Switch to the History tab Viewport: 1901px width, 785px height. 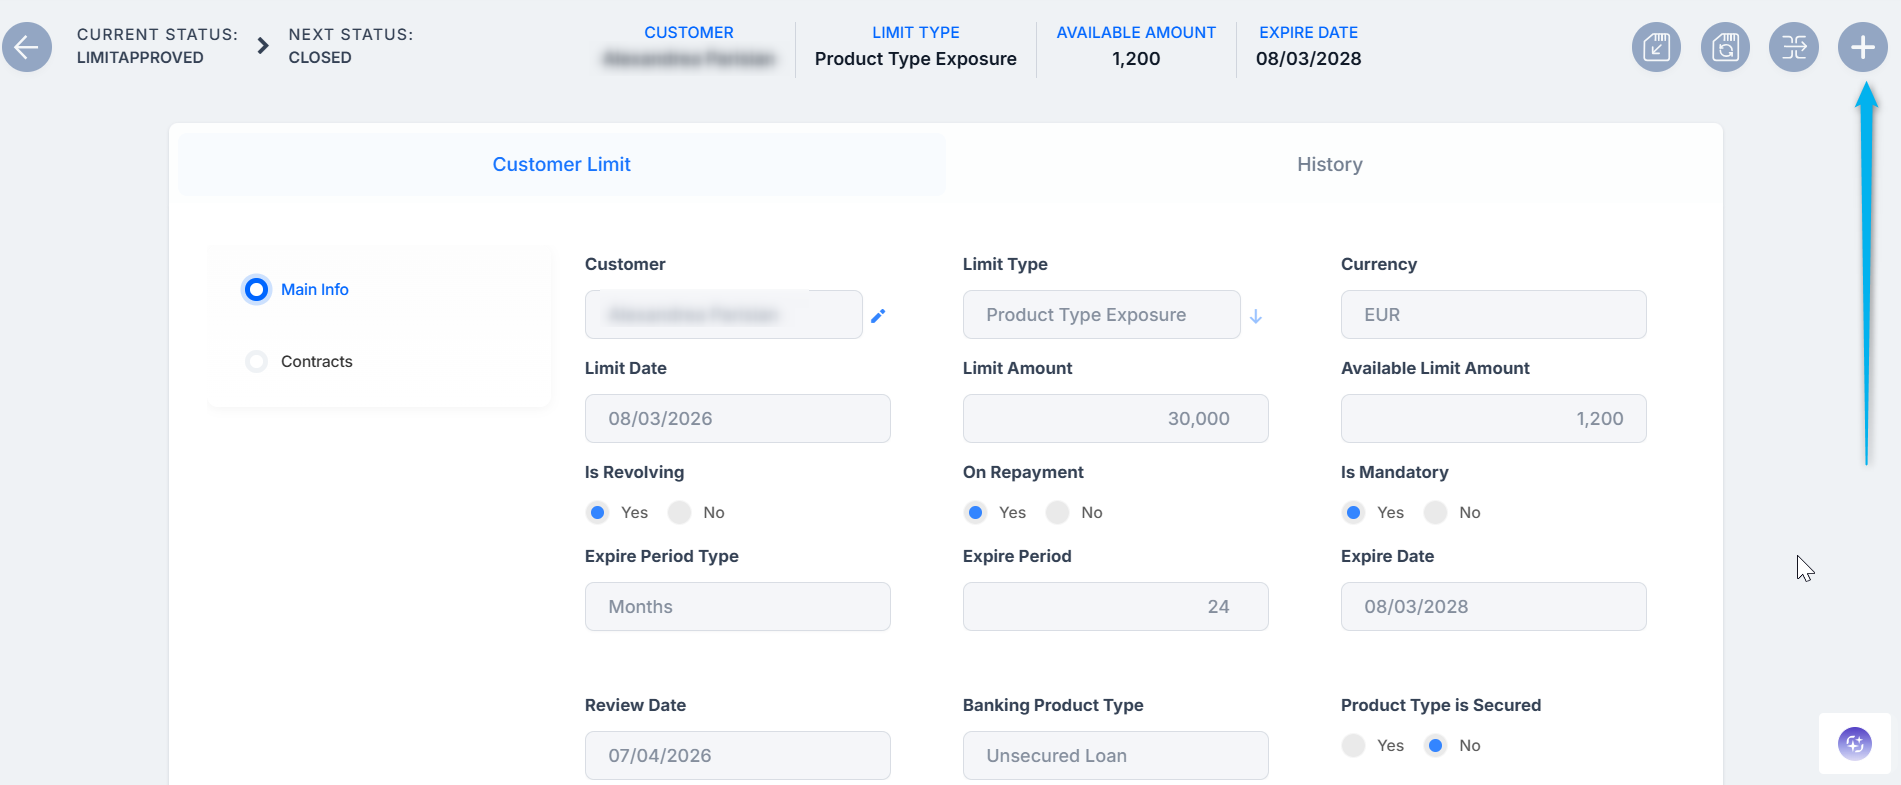point(1330,165)
